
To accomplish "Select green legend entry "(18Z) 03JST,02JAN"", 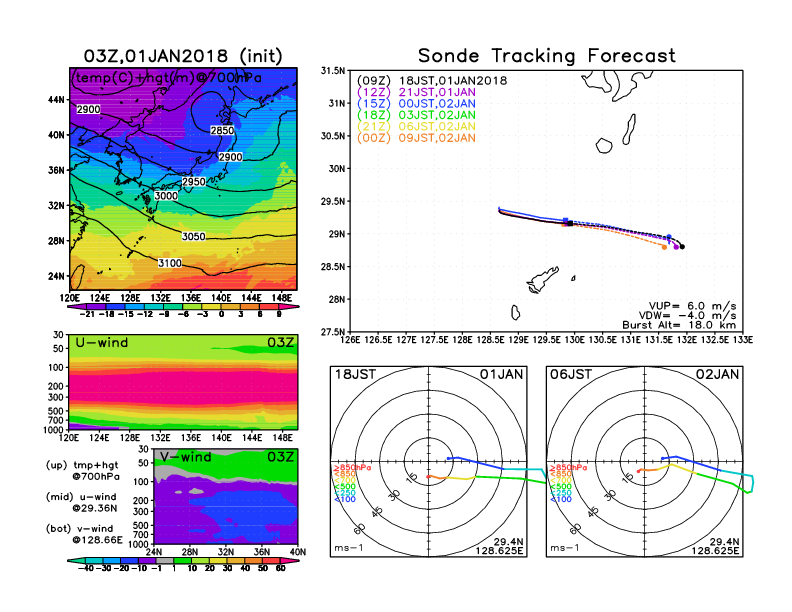I will pos(416,115).
